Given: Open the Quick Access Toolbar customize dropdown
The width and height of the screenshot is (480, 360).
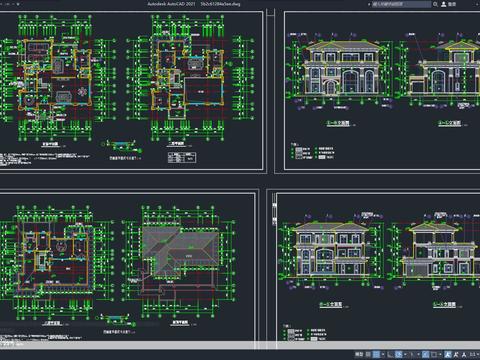Looking at the screenshot, I should [18, 4].
